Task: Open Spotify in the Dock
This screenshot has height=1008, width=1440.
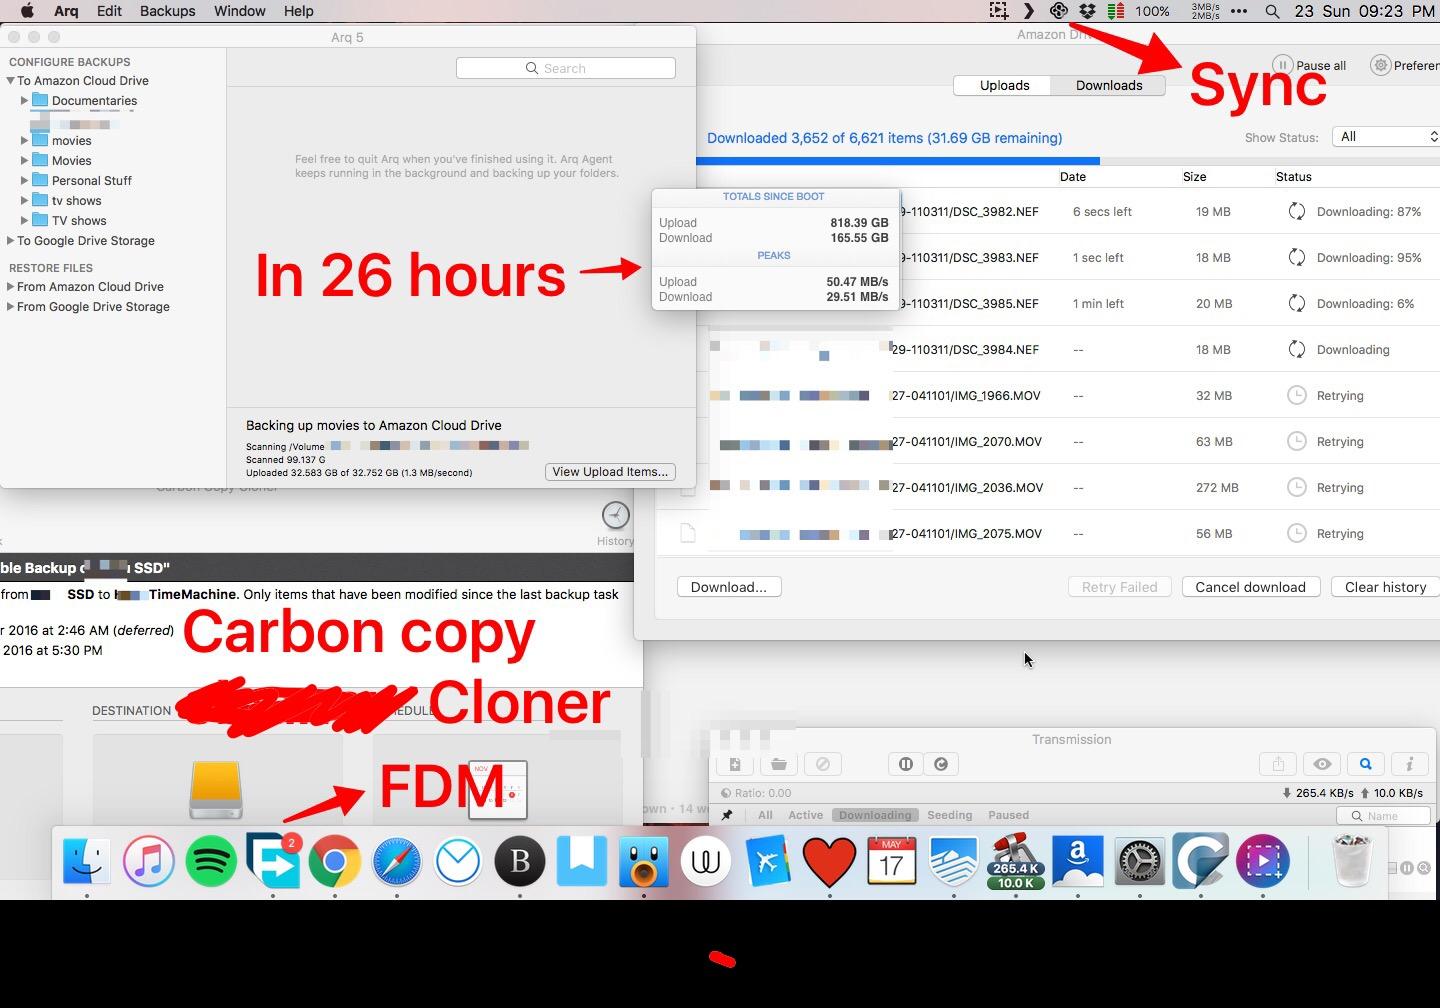Action: coord(211,861)
